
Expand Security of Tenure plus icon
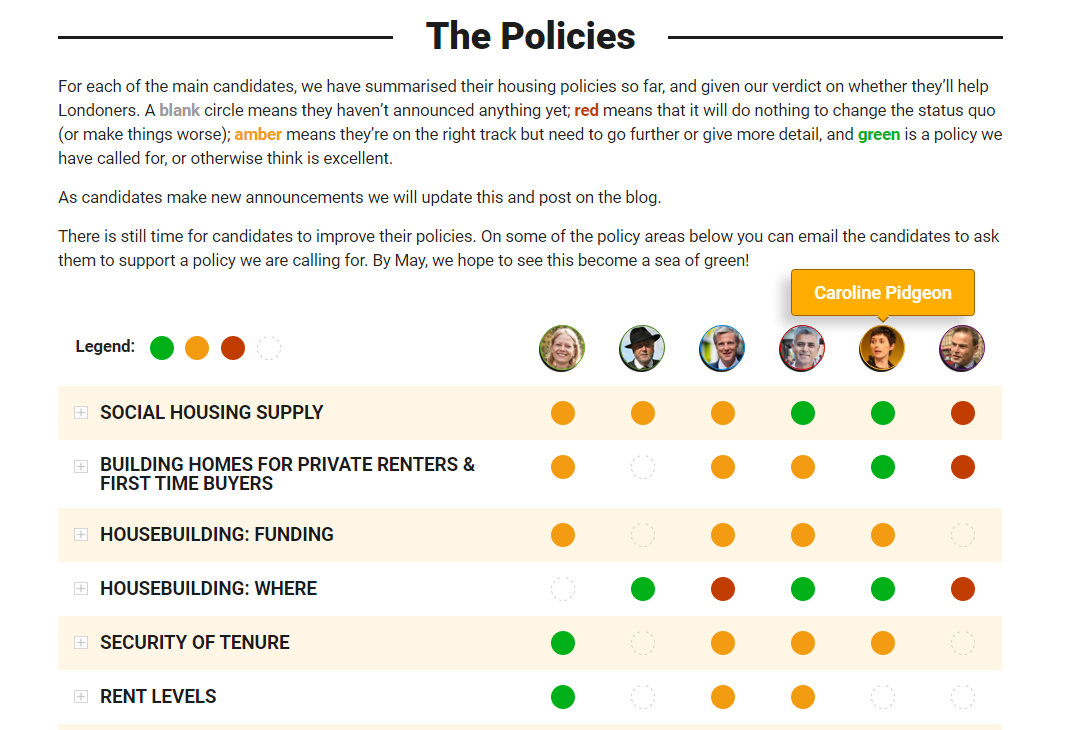pos(81,643)
